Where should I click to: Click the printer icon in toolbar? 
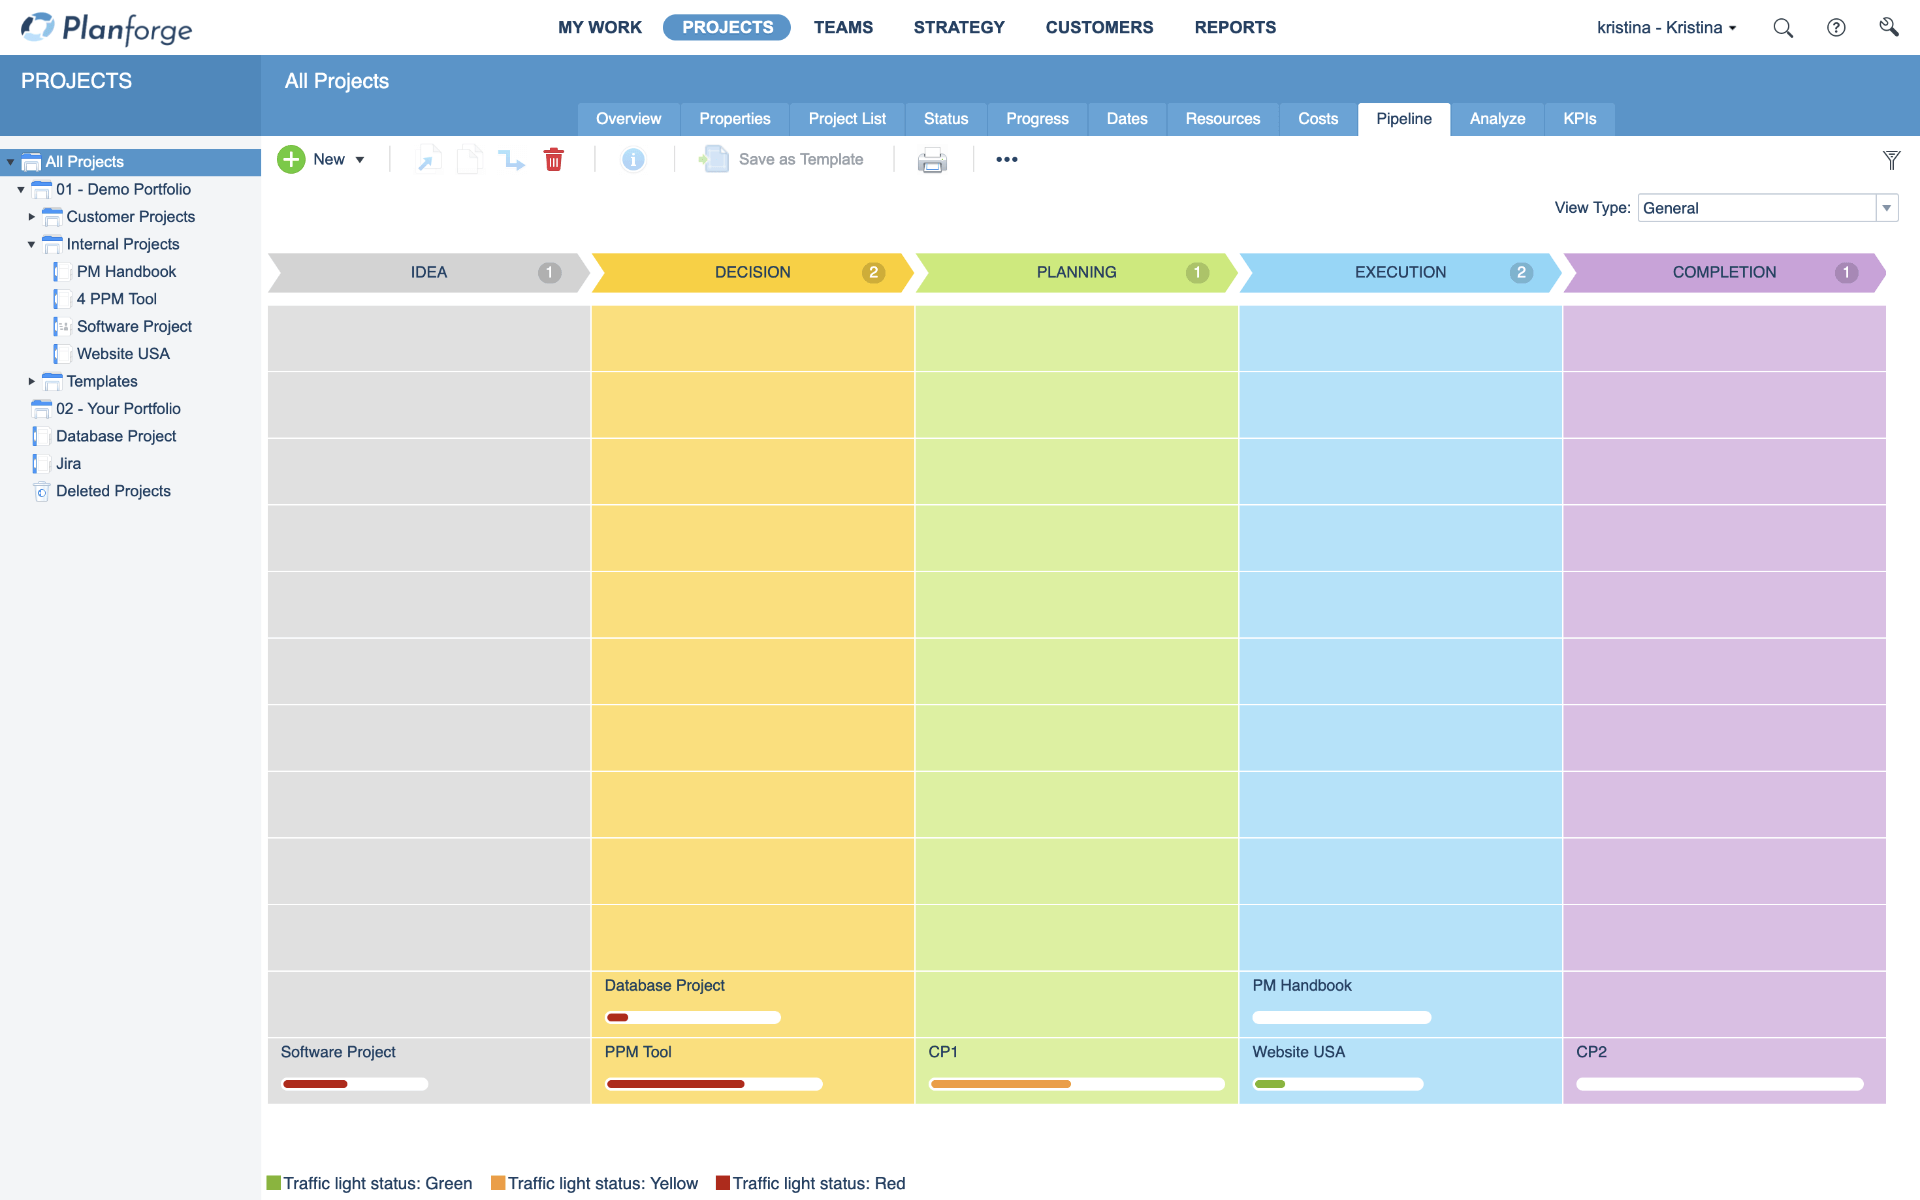pyautogui.click(x=932, y=160)
